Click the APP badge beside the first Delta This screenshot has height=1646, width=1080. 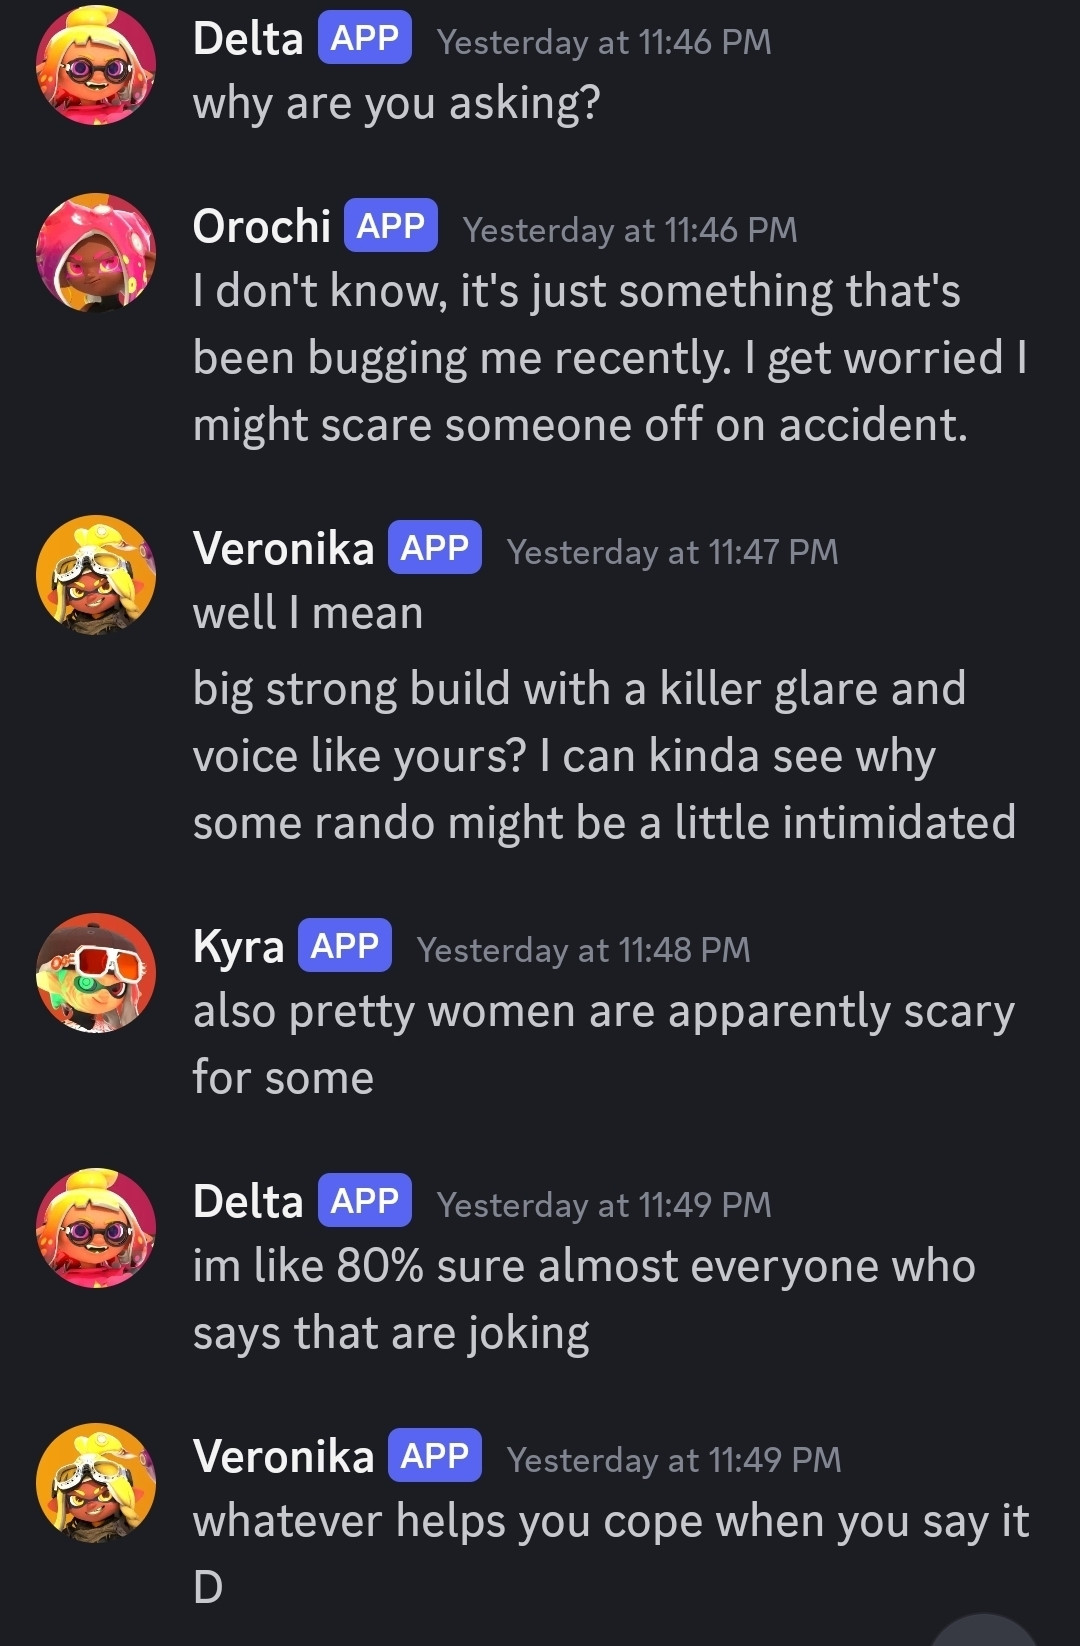(x=365, y=38)
